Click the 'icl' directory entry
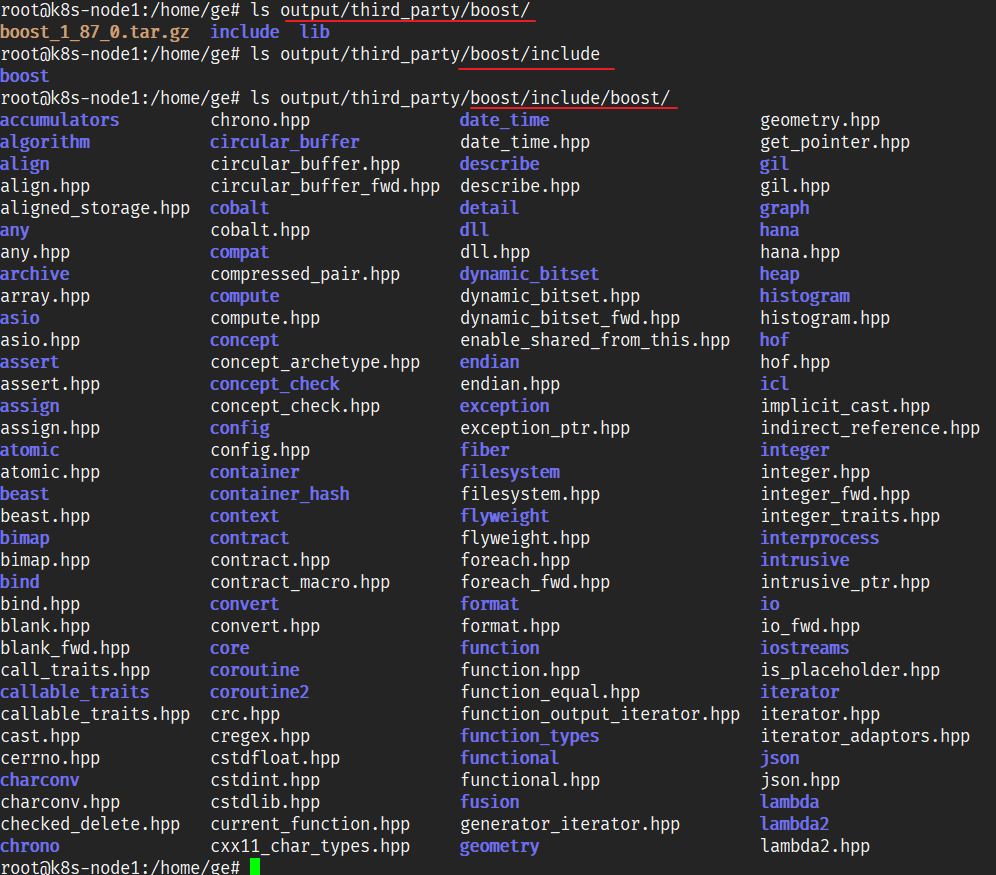 [775, 384]
